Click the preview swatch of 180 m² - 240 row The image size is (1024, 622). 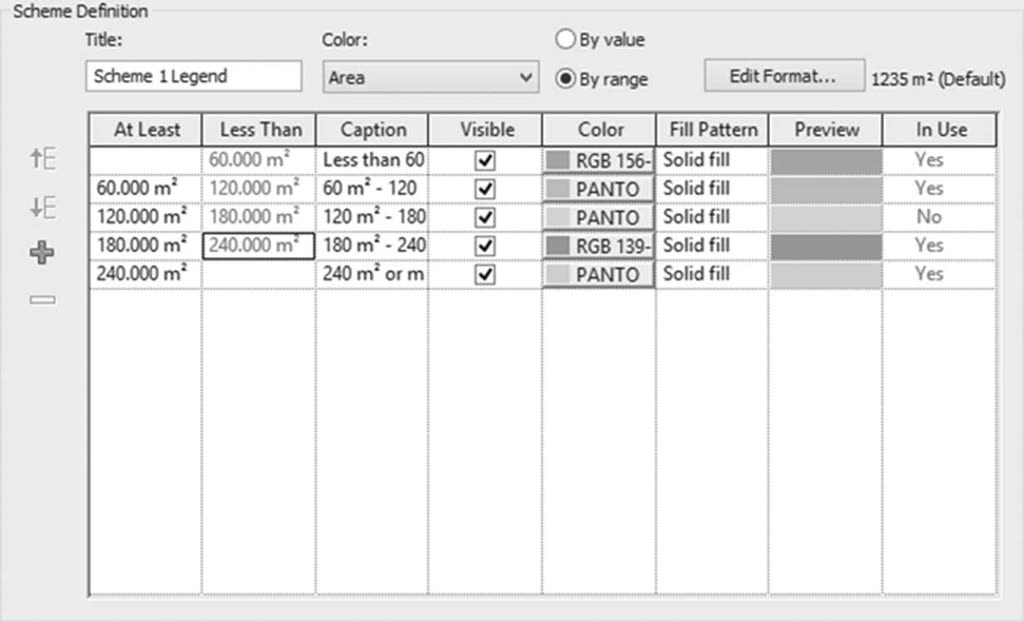pyautogui.click(x=826, y=246)
